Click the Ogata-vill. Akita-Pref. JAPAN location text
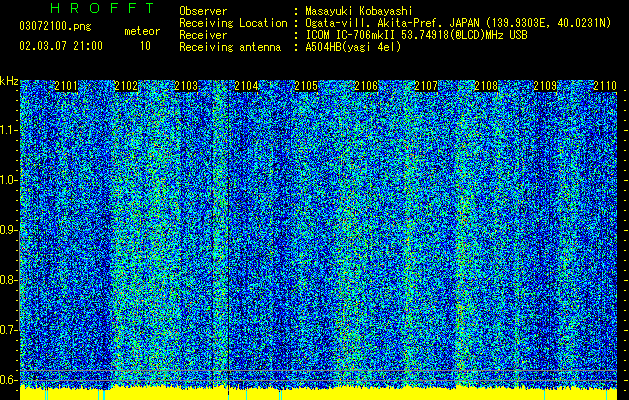 point(458,23)
